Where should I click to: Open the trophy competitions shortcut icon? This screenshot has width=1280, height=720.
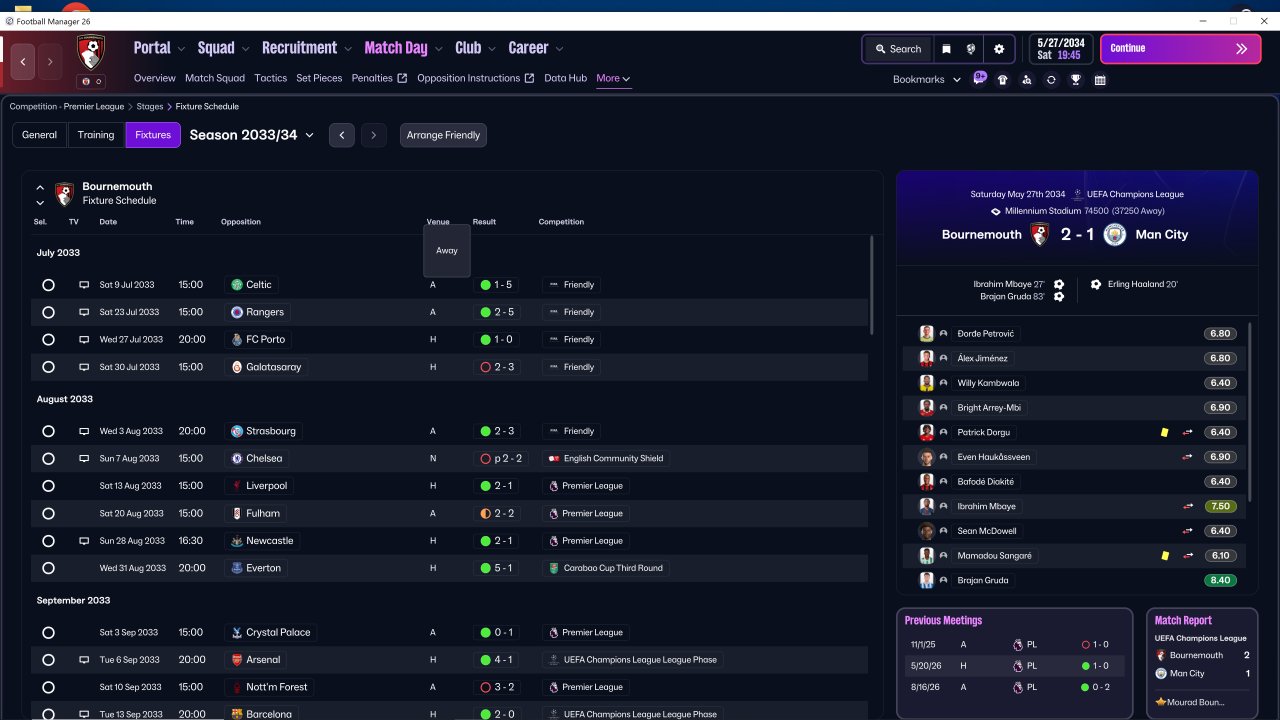point(1076,80)
